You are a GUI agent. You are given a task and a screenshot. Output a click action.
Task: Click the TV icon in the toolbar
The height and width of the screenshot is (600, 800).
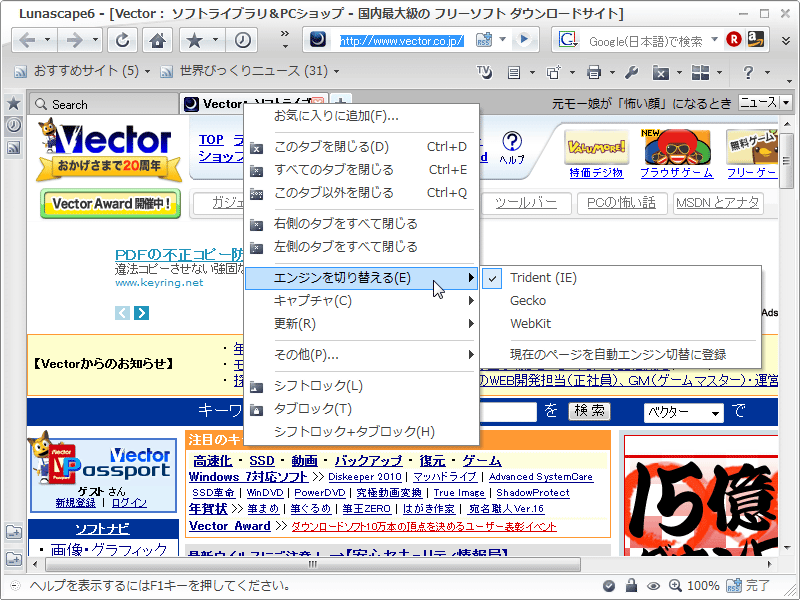484,72
